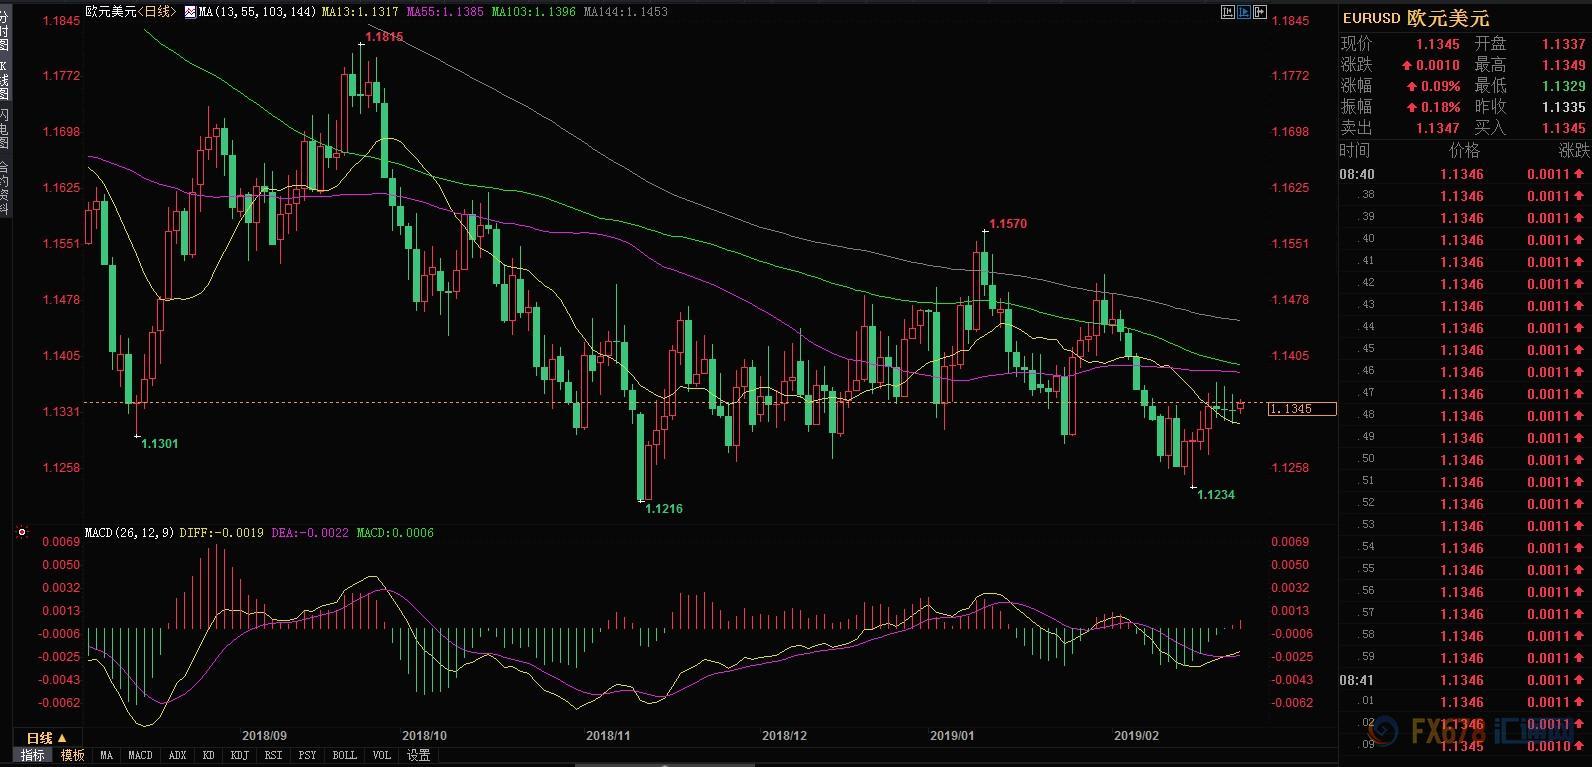Click the 2018/09 date axis label
The width and height of the screenshot is (1592, 767).
click(265, 736)
